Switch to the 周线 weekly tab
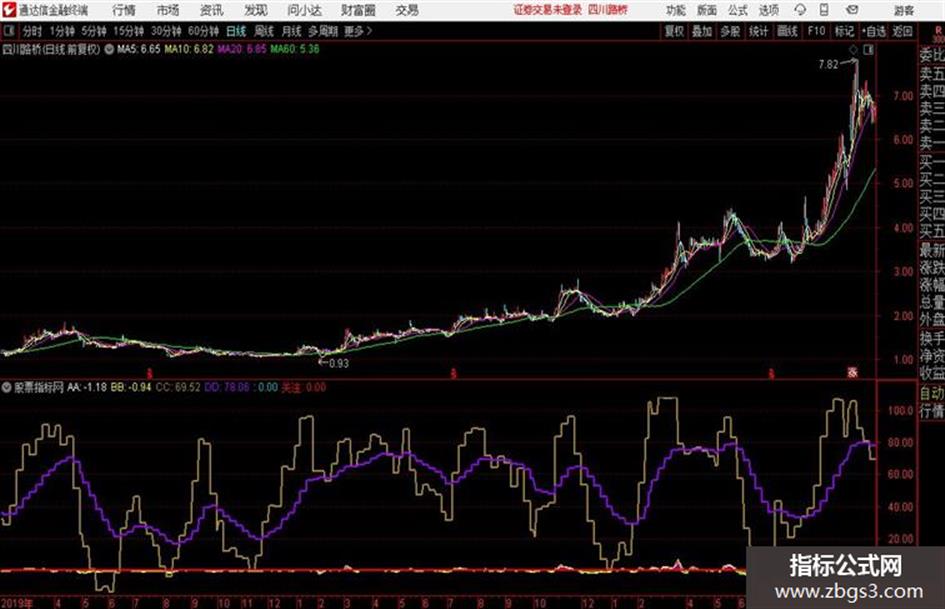 [x=264, y=31]
